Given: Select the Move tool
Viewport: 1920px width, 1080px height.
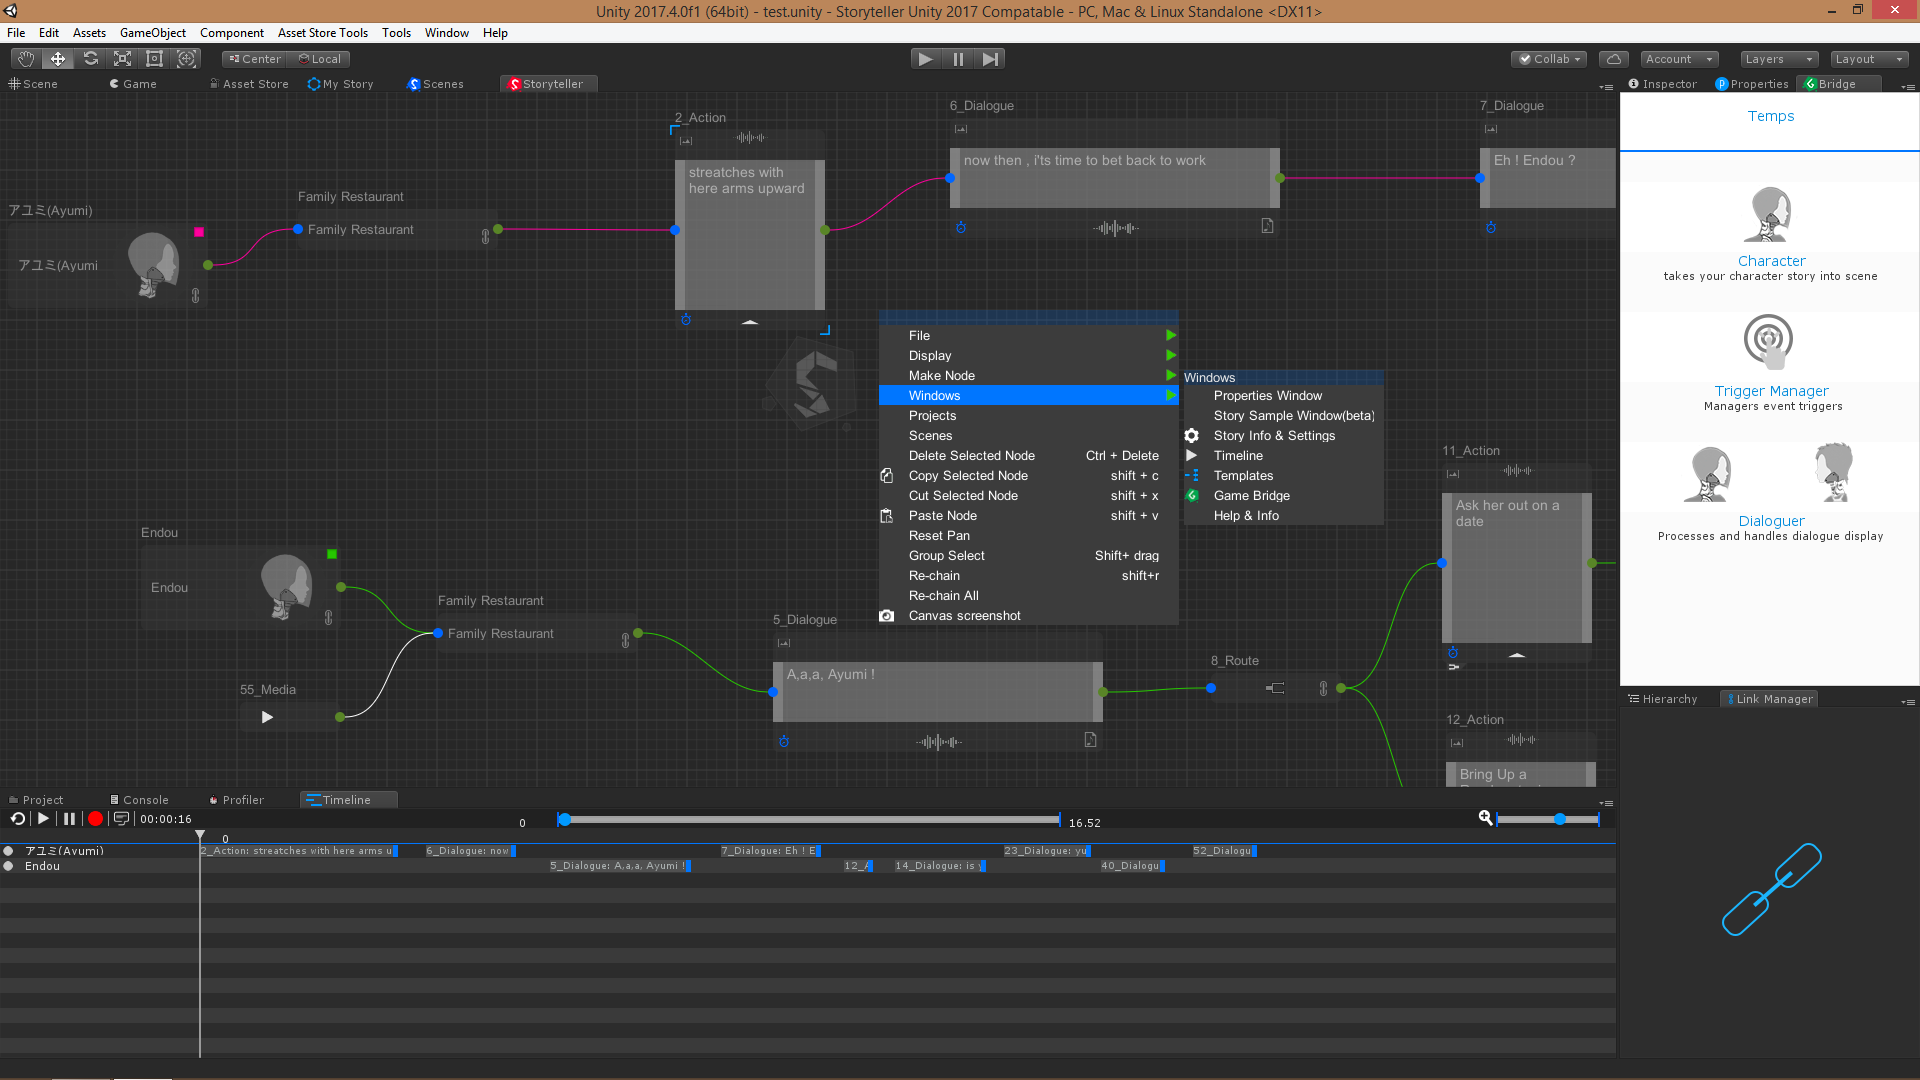Looking at the screenshot, I should (x=58, y=59).
